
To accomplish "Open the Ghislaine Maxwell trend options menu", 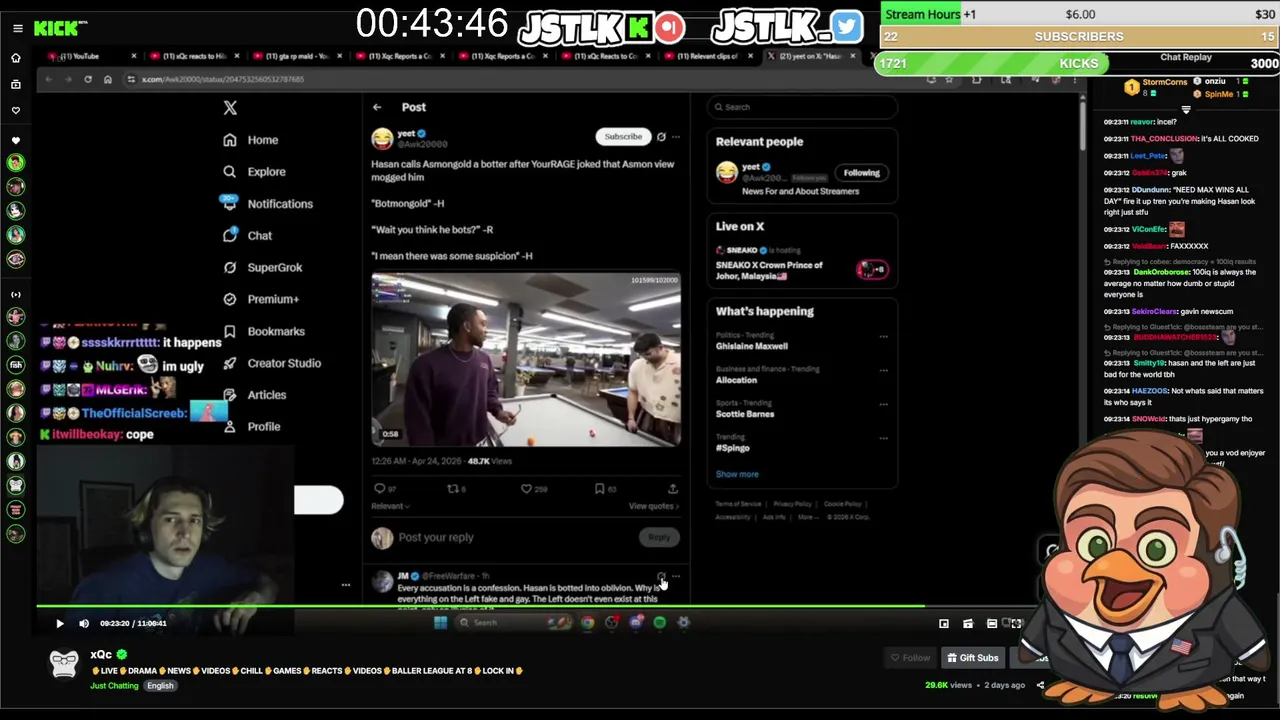I will (x=883, y=337).
